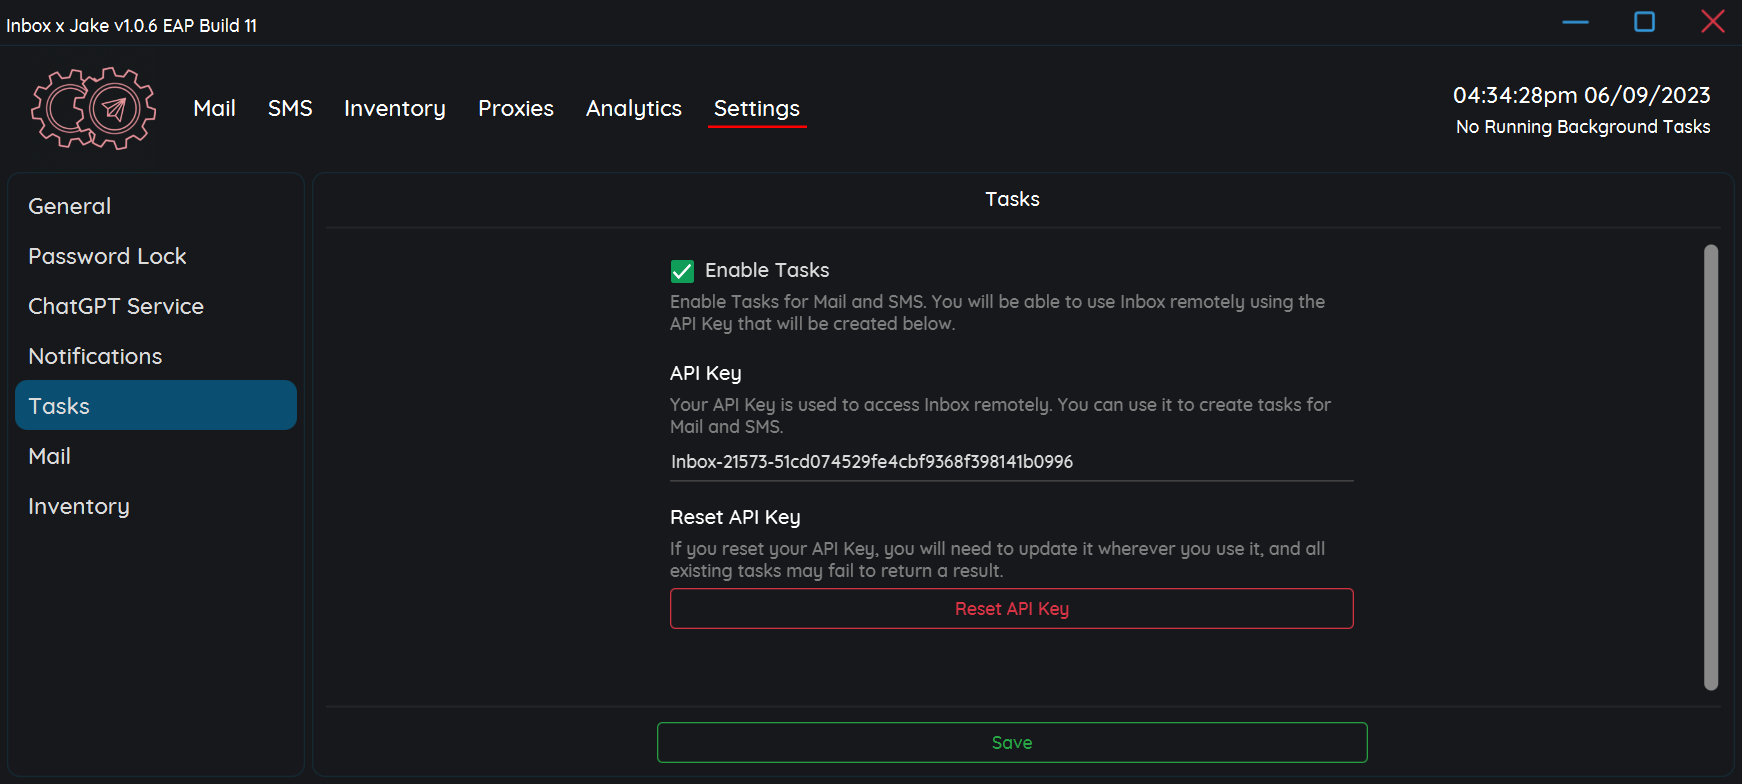1742x784 pixels.
Task: Select Password Lock settings
Action: [x=107, y=256]
